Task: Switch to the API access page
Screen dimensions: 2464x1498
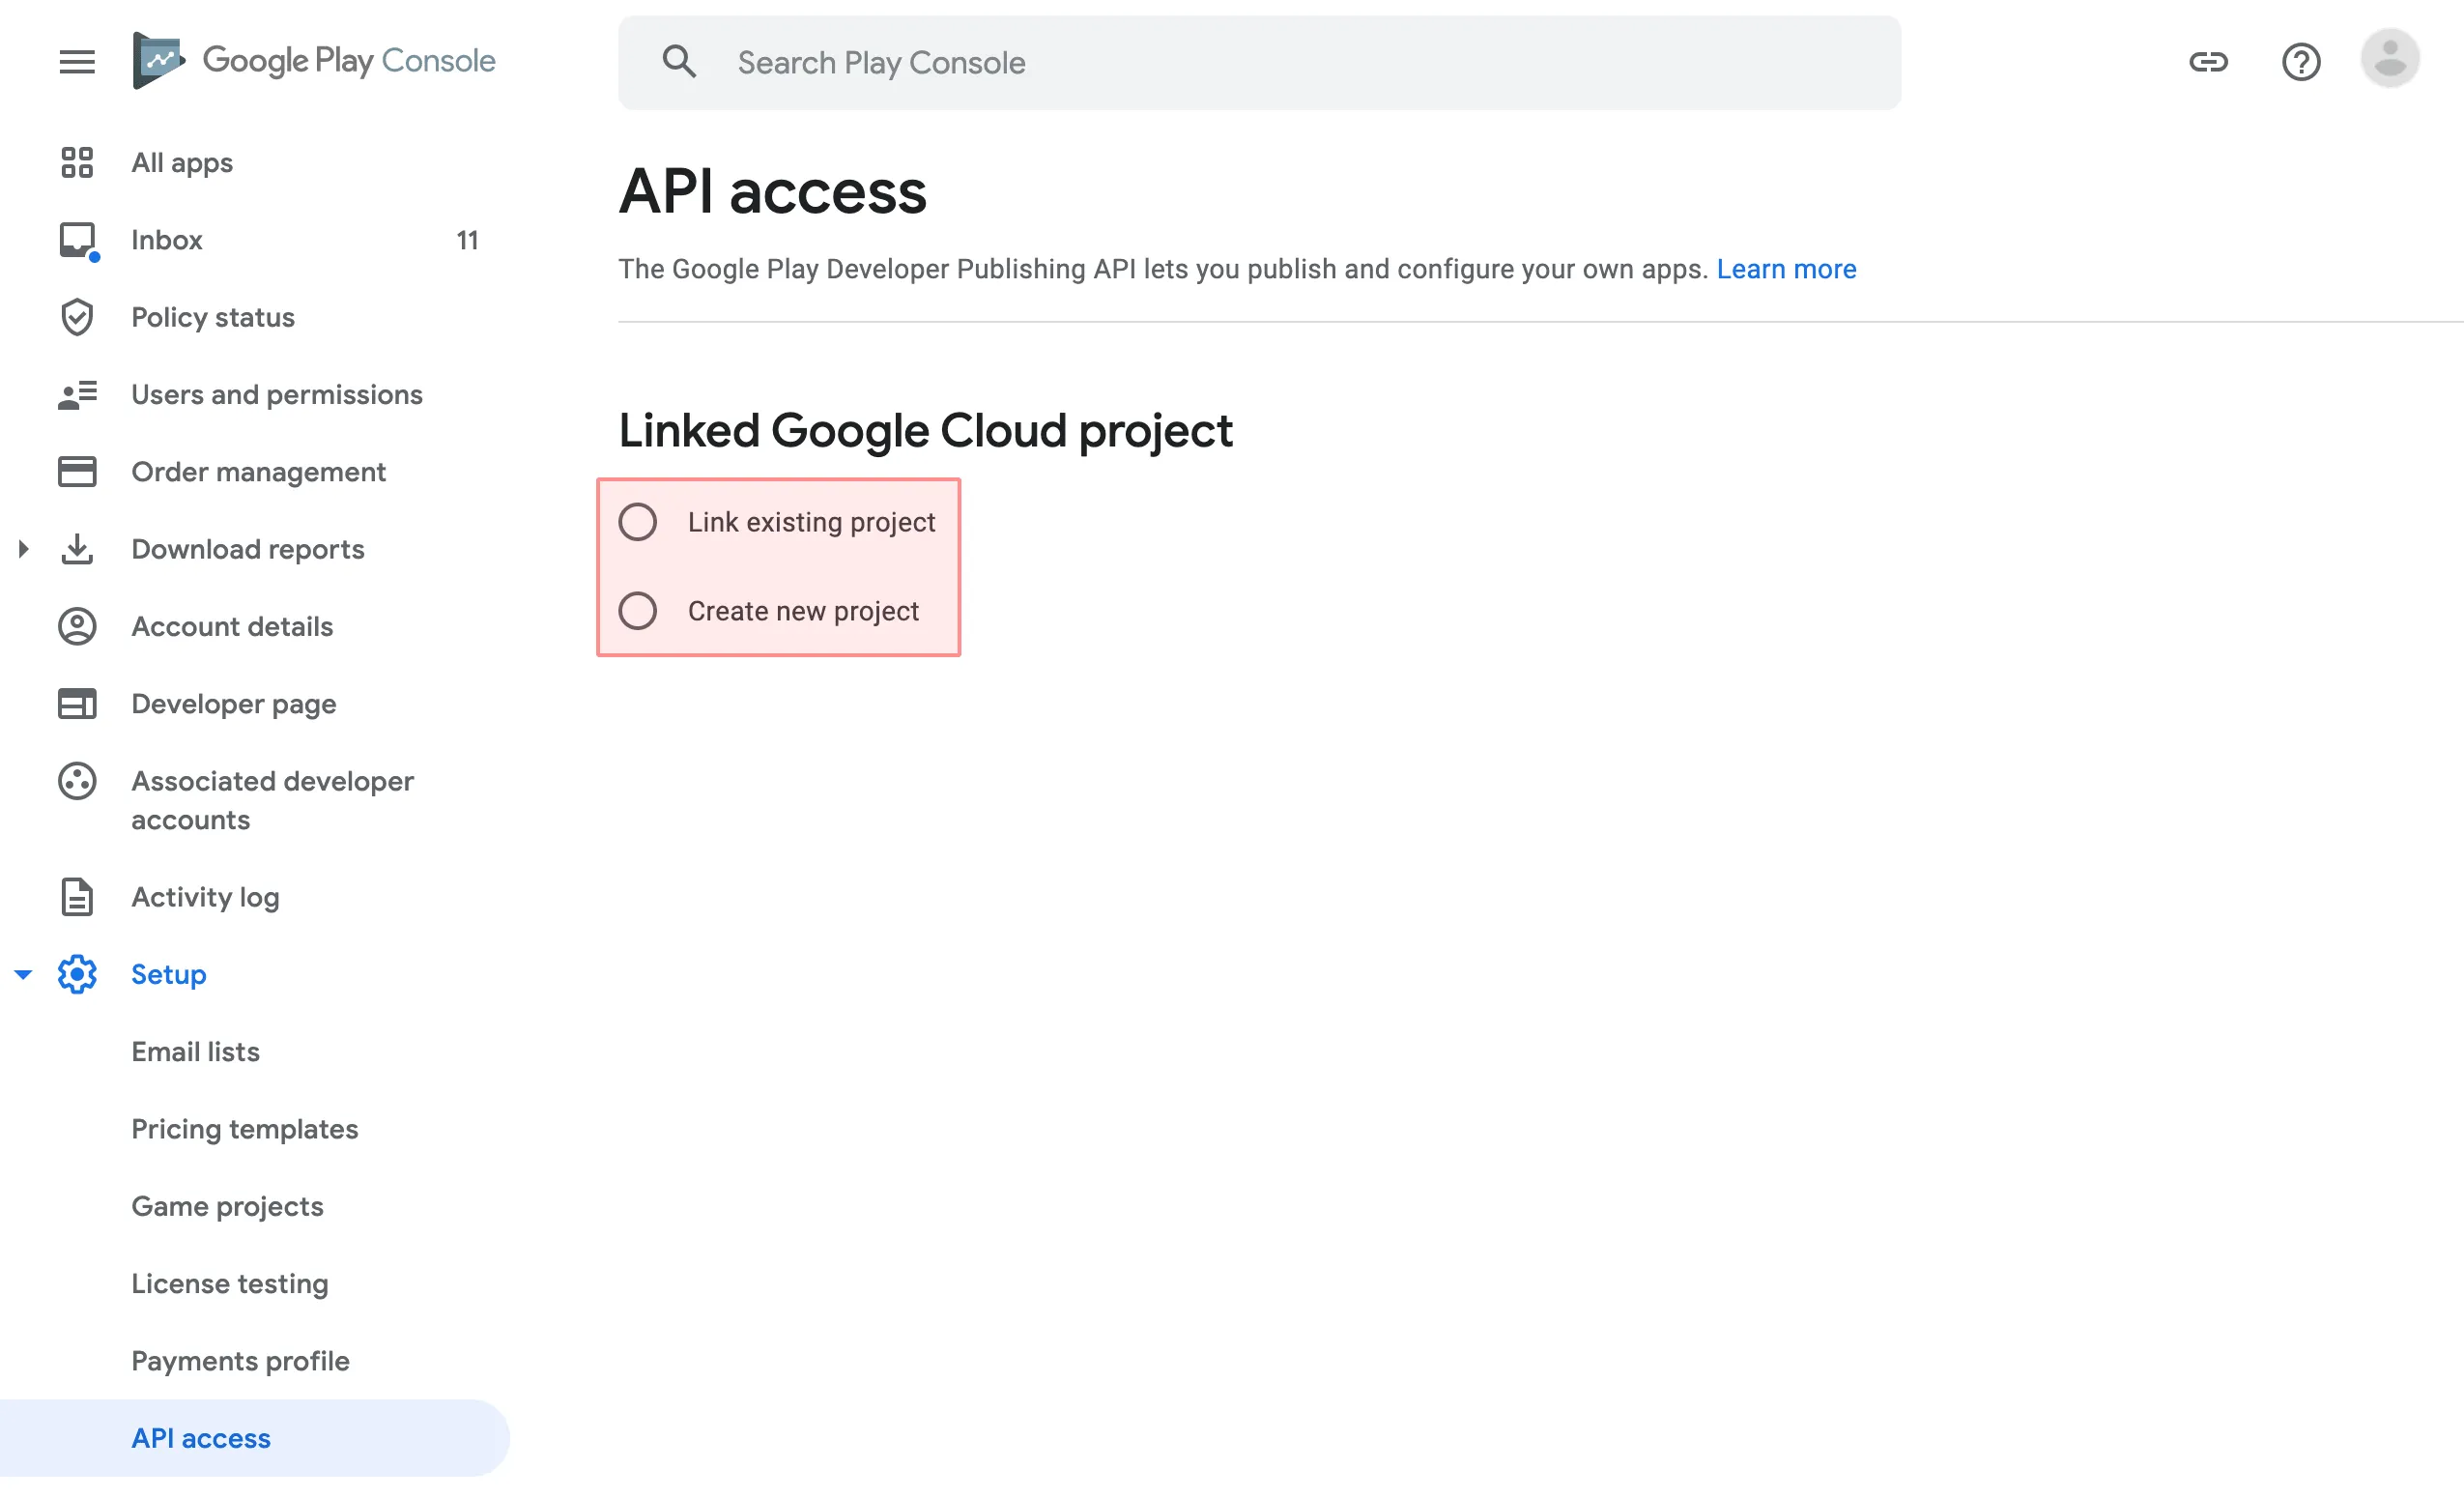Action: click(200, 1437)
